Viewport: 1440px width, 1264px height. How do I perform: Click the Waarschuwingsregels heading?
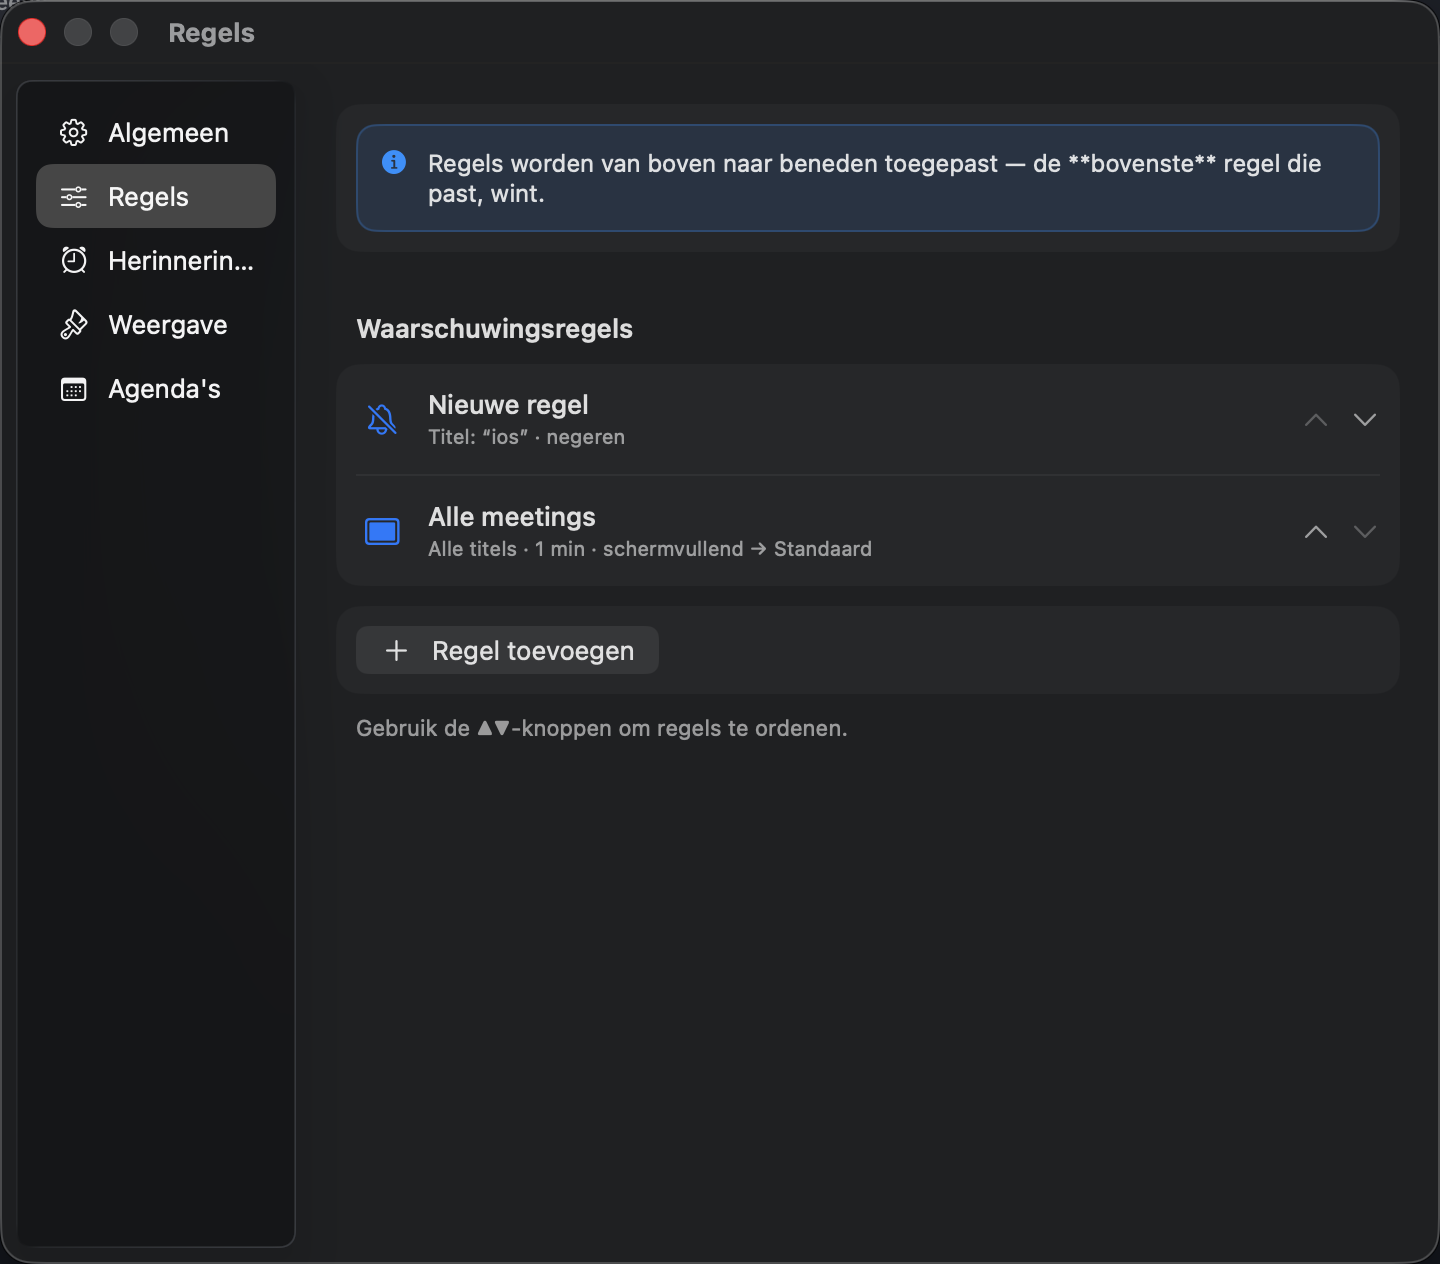tap(495, 329)
